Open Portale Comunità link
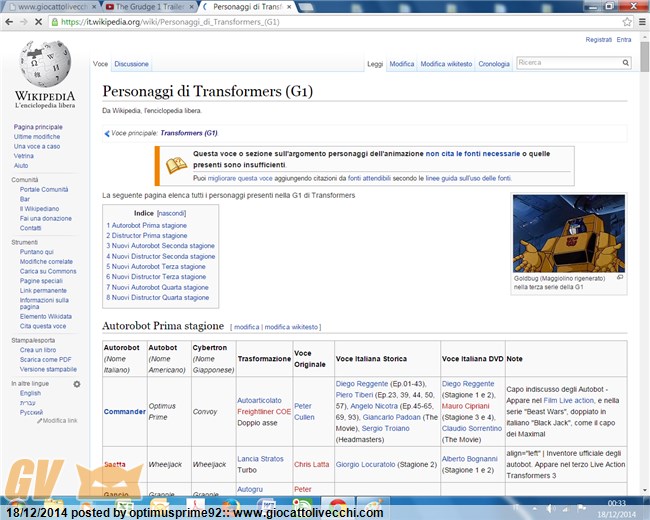This screenshot has height=520, width=650. point(44,189)
